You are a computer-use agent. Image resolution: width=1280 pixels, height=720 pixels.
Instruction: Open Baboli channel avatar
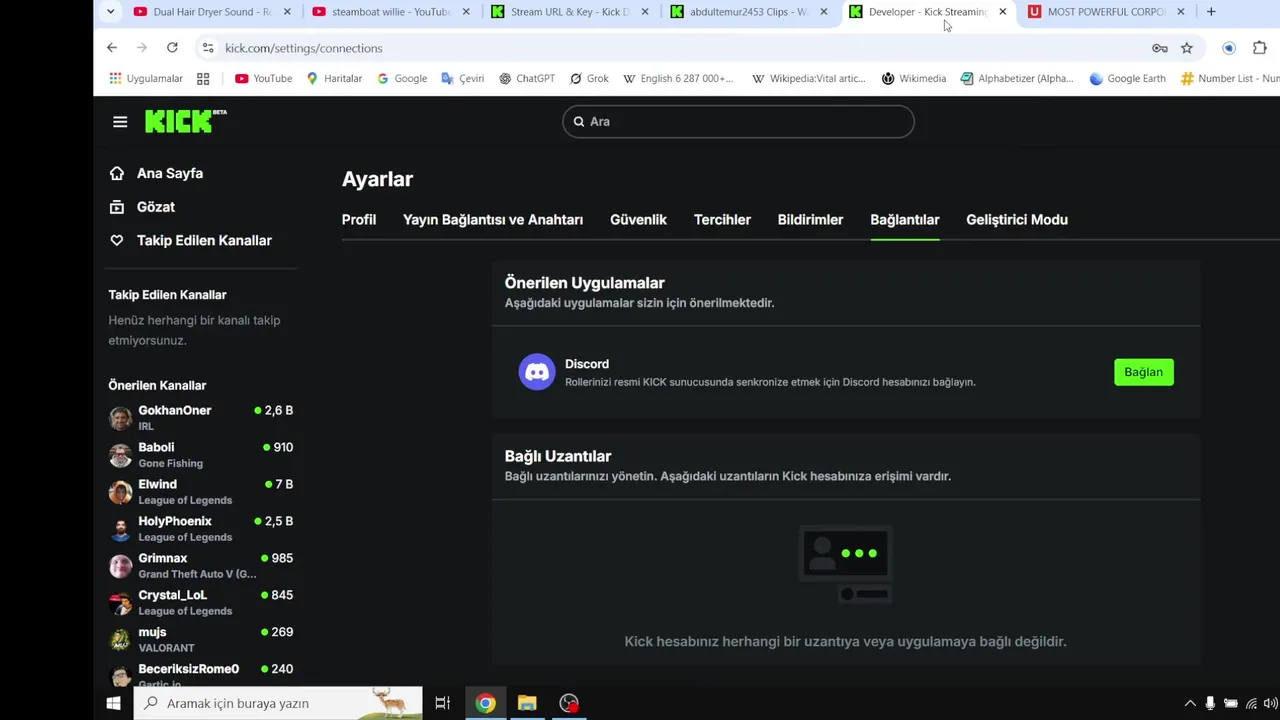click(x=120, y=454)
